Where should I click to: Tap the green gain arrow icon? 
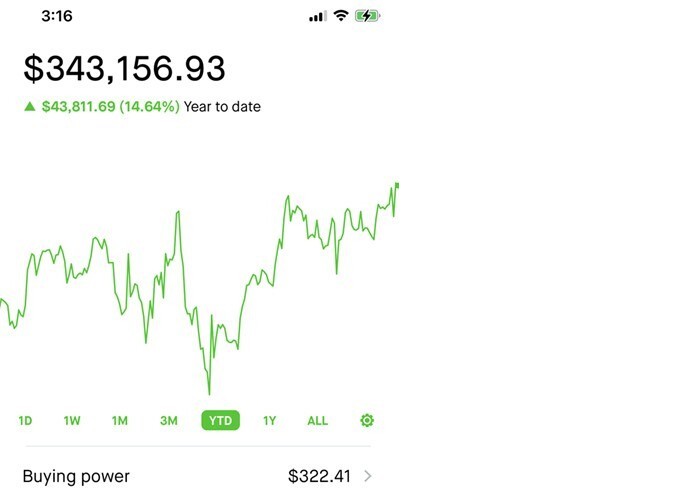[x=30, y=106]
